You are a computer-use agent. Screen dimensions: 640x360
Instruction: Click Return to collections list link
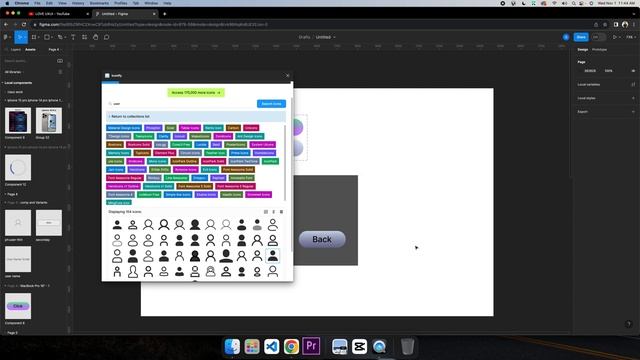click(128, 116)
